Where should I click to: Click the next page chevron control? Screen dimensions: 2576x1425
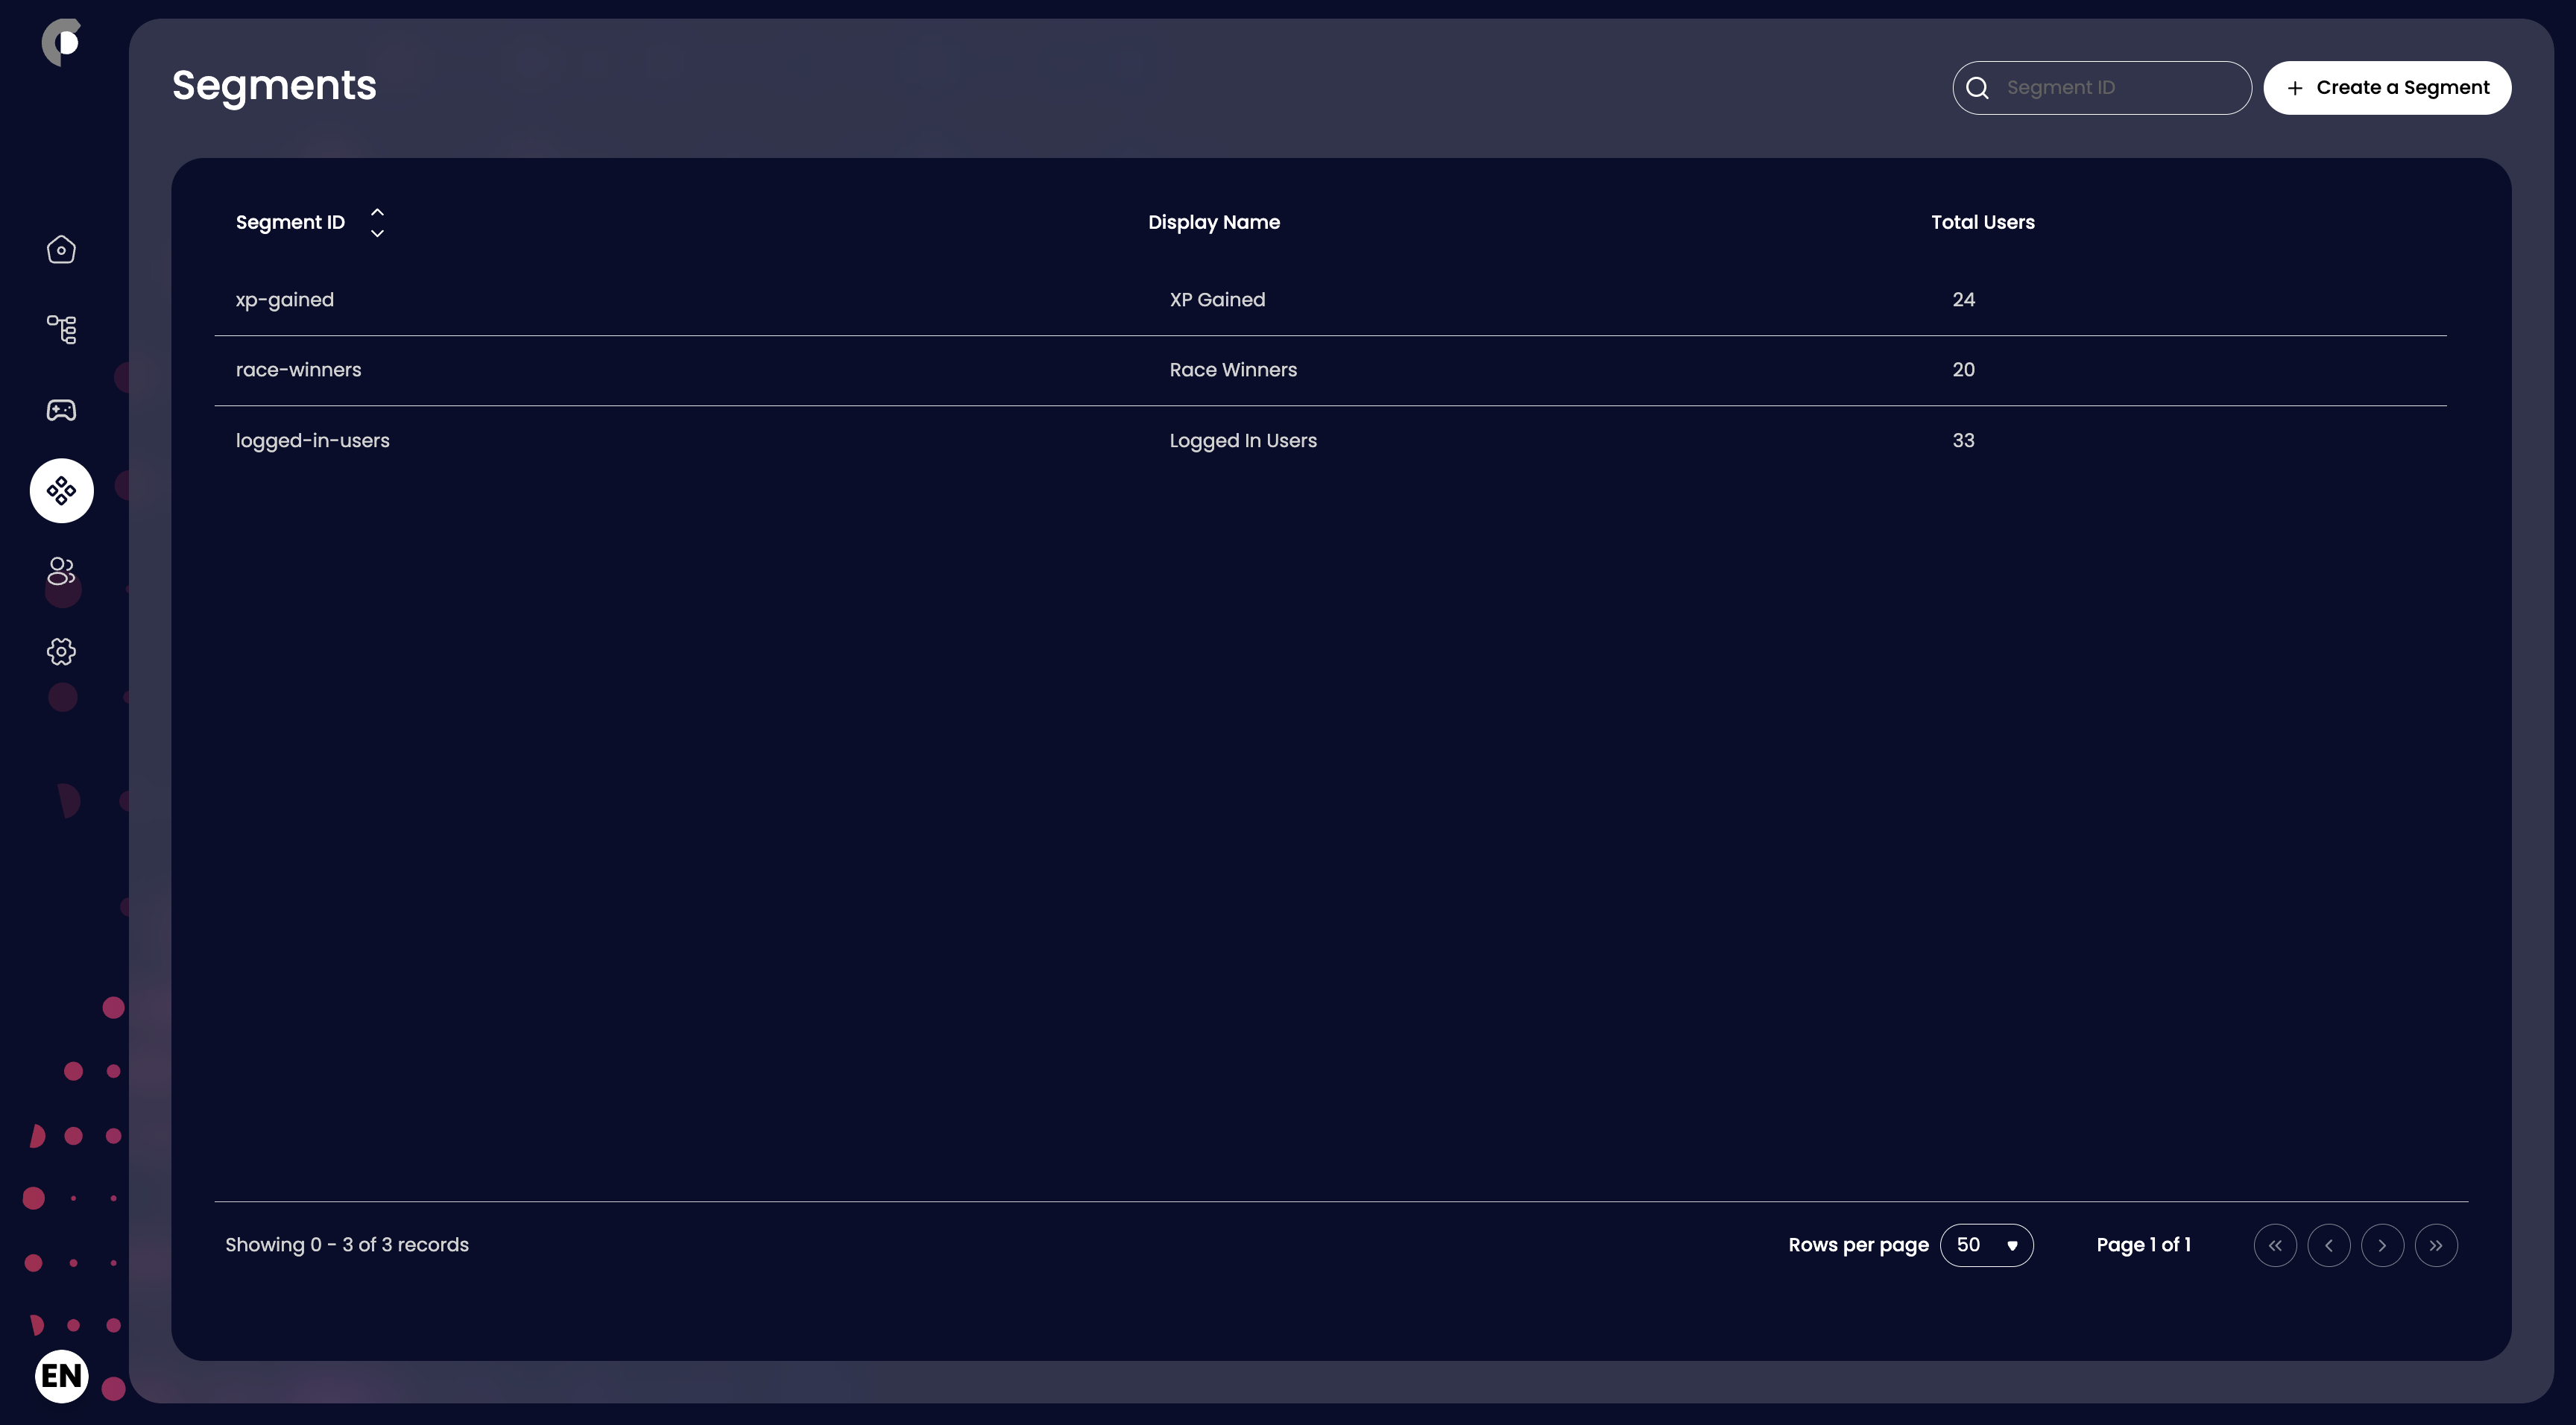point(2382,1244)
